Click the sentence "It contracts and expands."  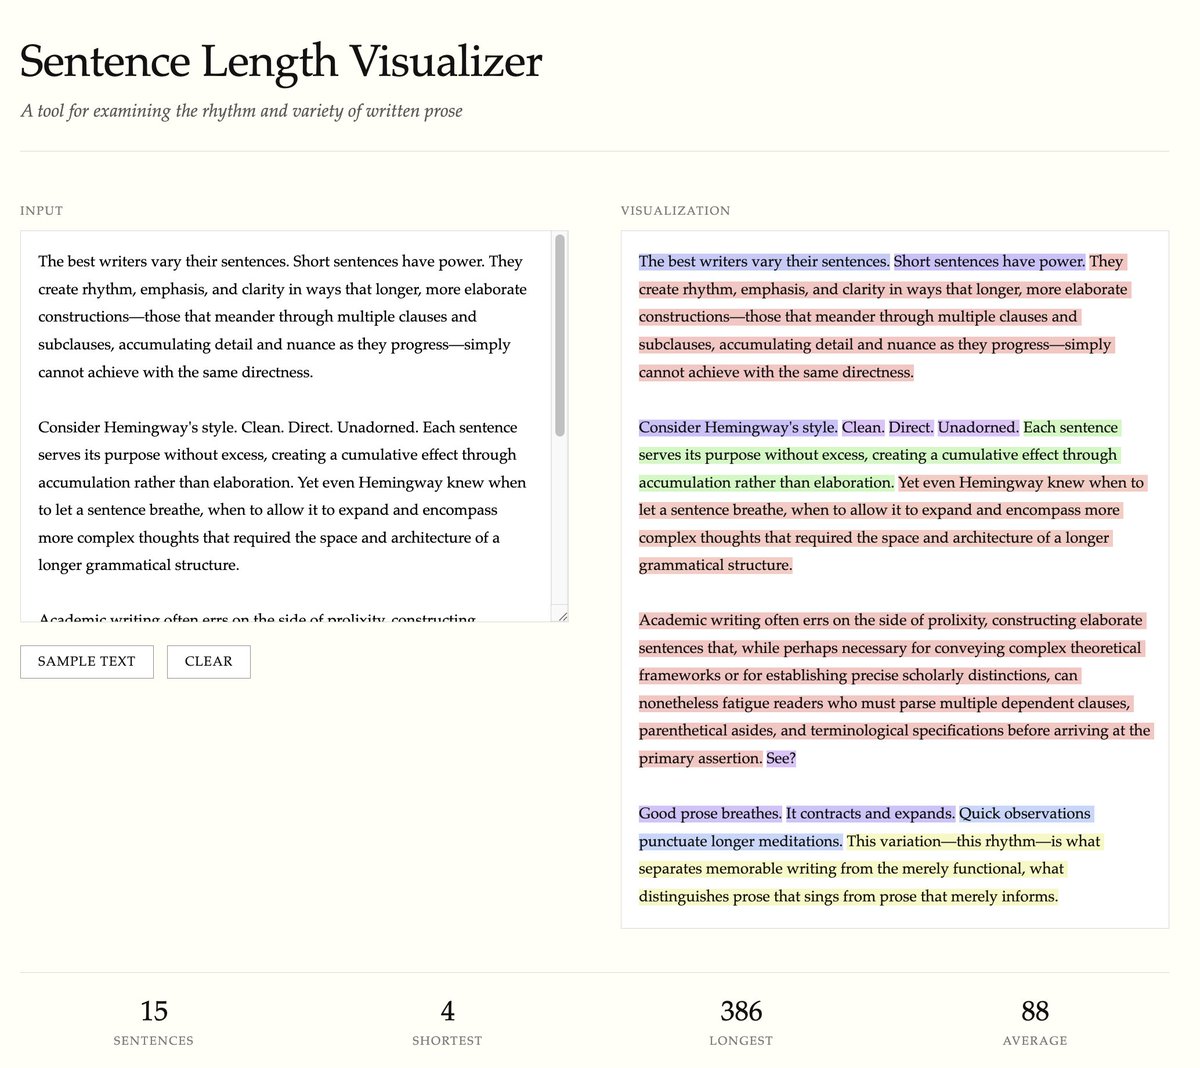coord(870,814)
